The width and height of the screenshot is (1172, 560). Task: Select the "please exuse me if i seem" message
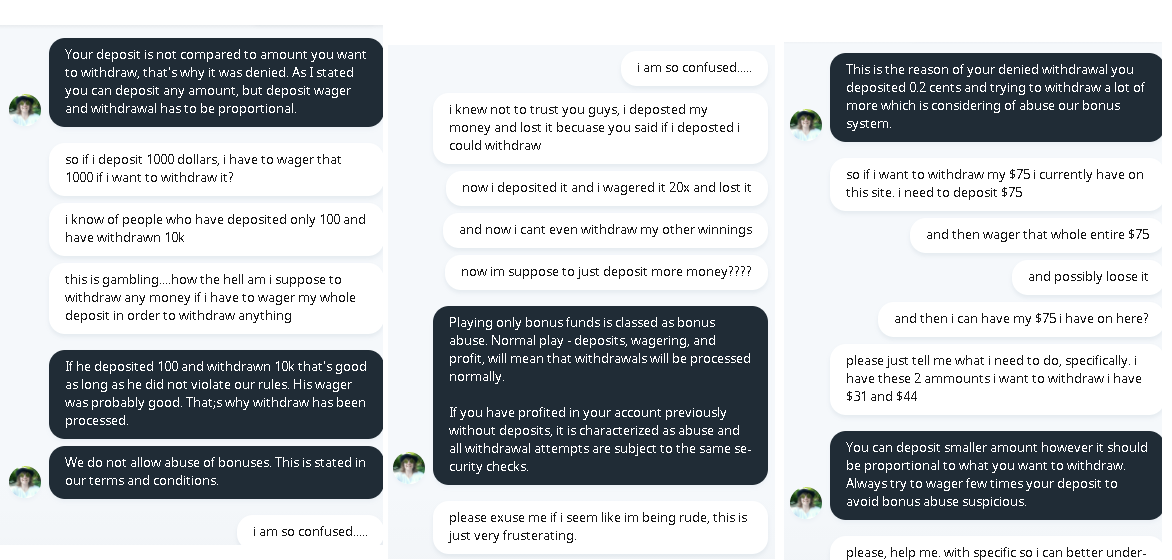click(x=600, y=527)
